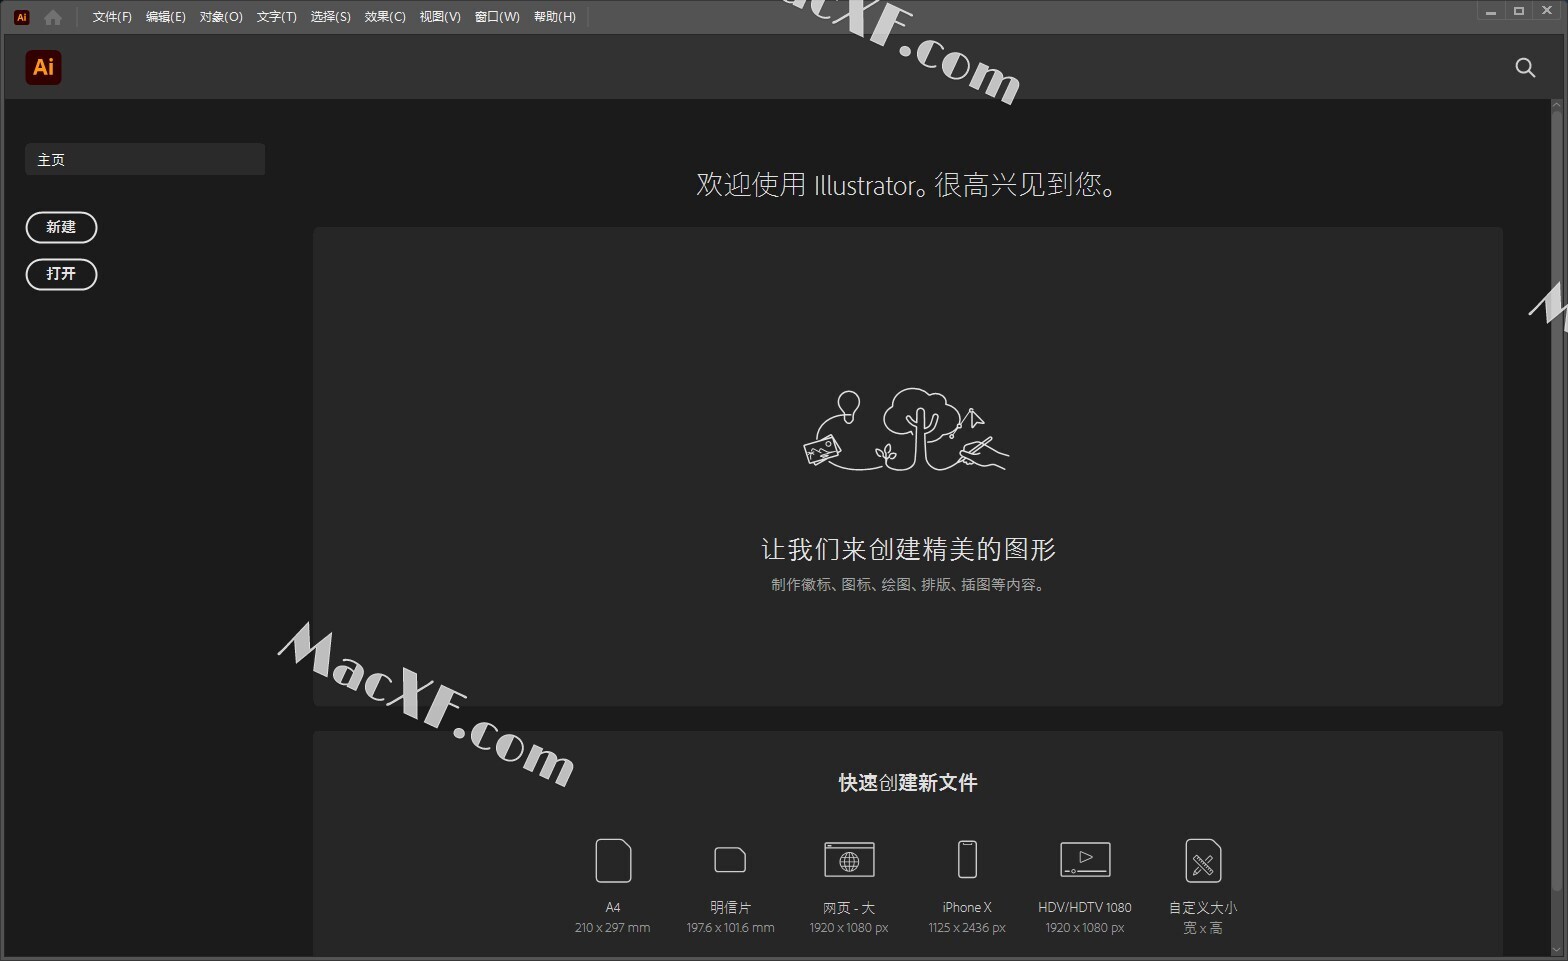The image size is (1568, 961).
Task: Pick the 明信片 postcard preset icon
Action: [730, 860]
